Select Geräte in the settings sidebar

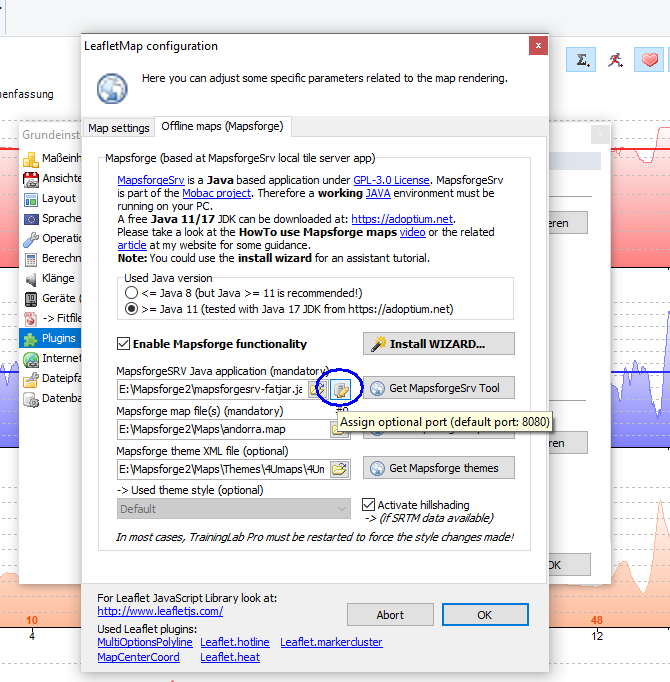(51, 298)
